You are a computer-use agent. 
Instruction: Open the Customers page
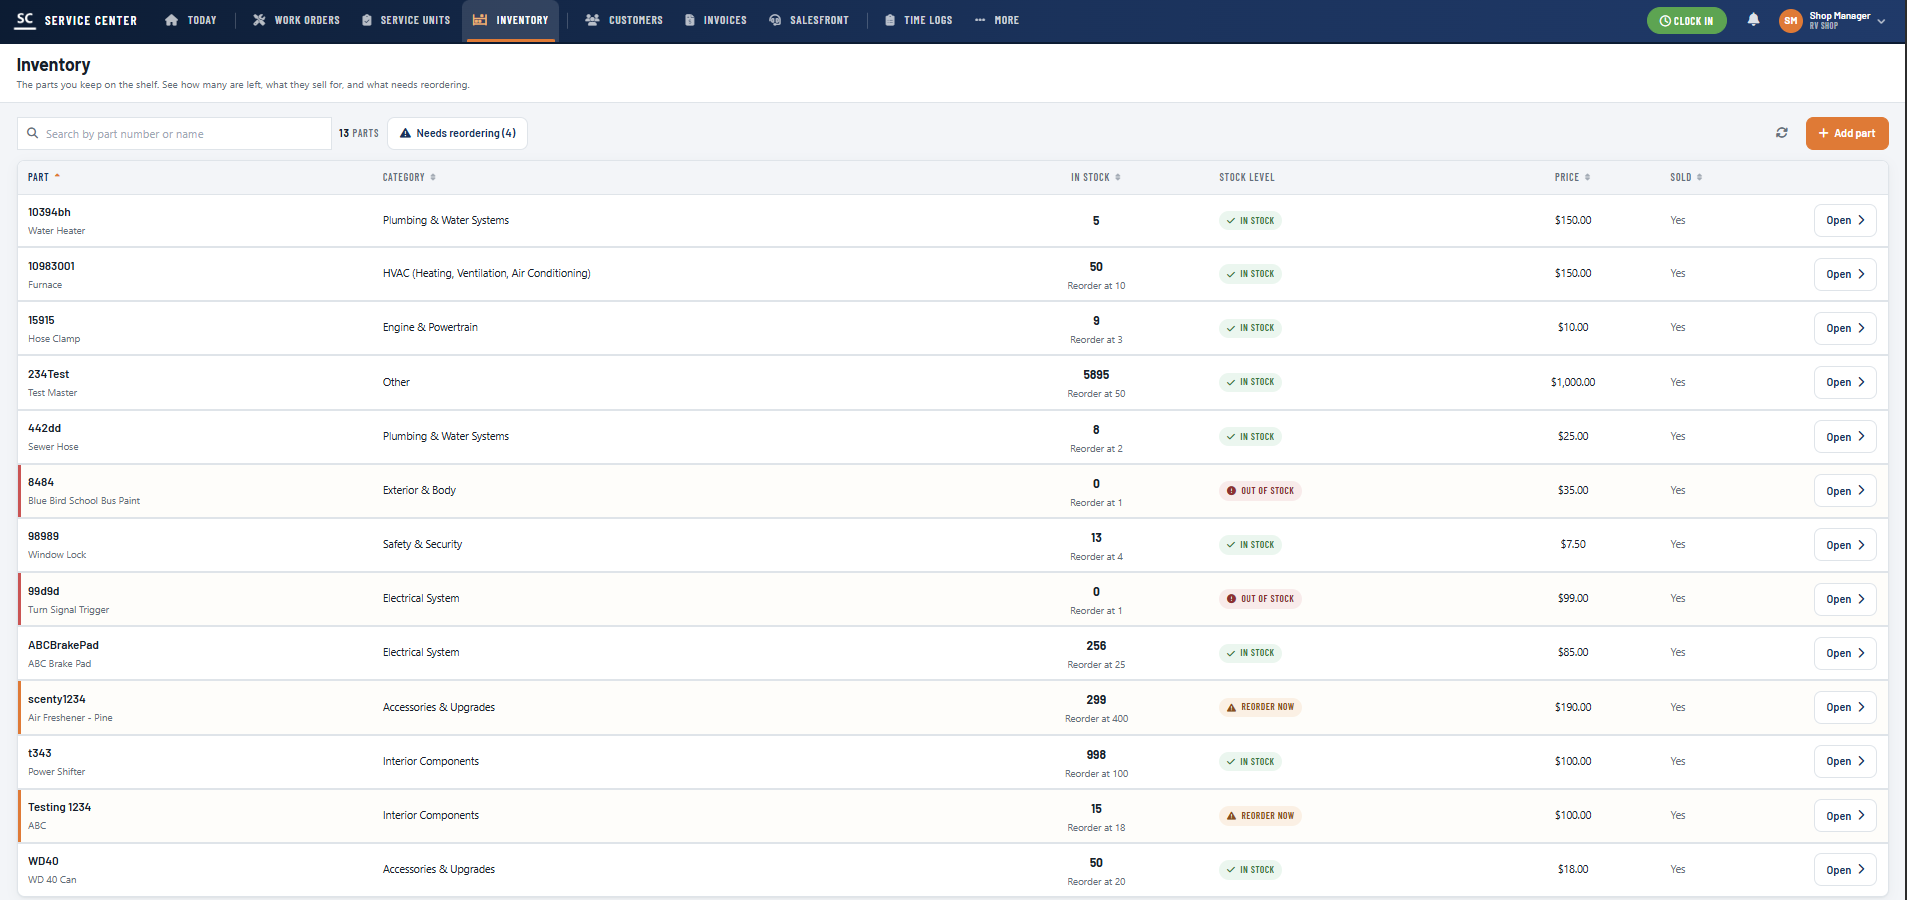pyautogui.click(x=624, y=20)
